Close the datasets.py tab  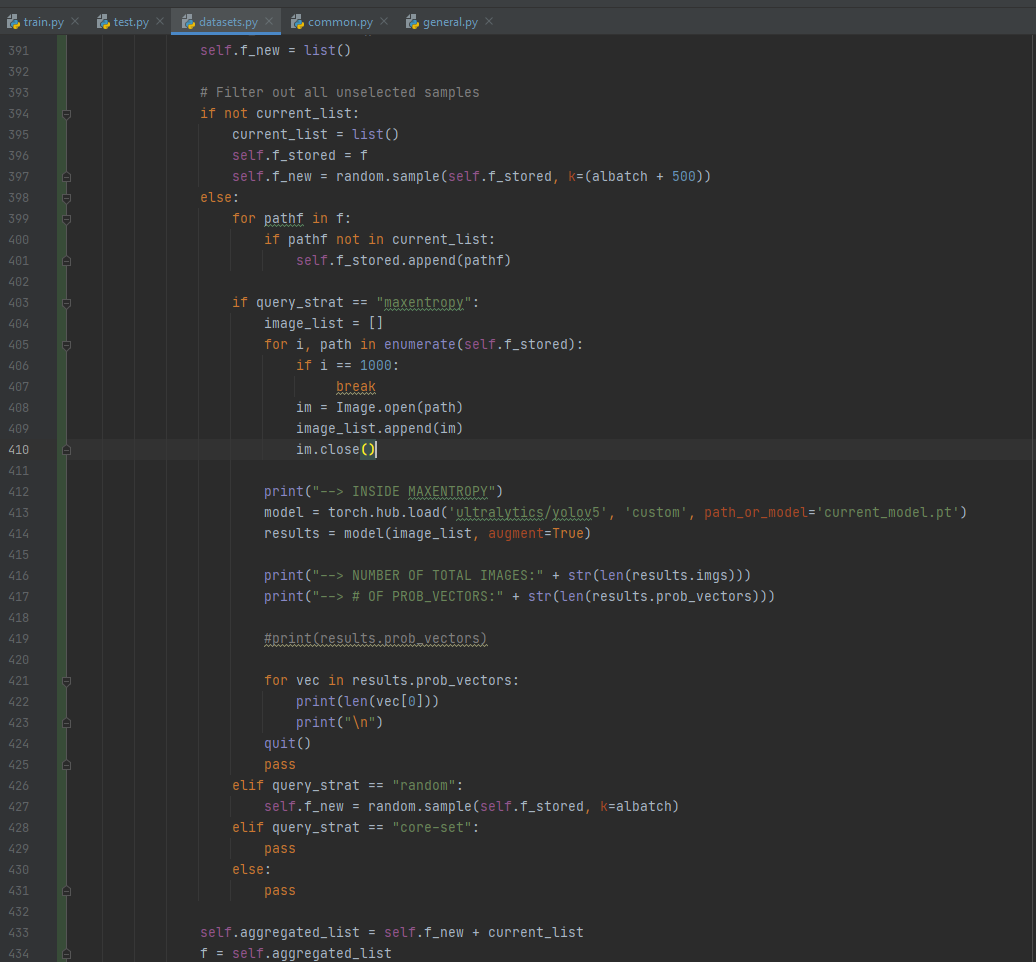click(x=269, y=21)
